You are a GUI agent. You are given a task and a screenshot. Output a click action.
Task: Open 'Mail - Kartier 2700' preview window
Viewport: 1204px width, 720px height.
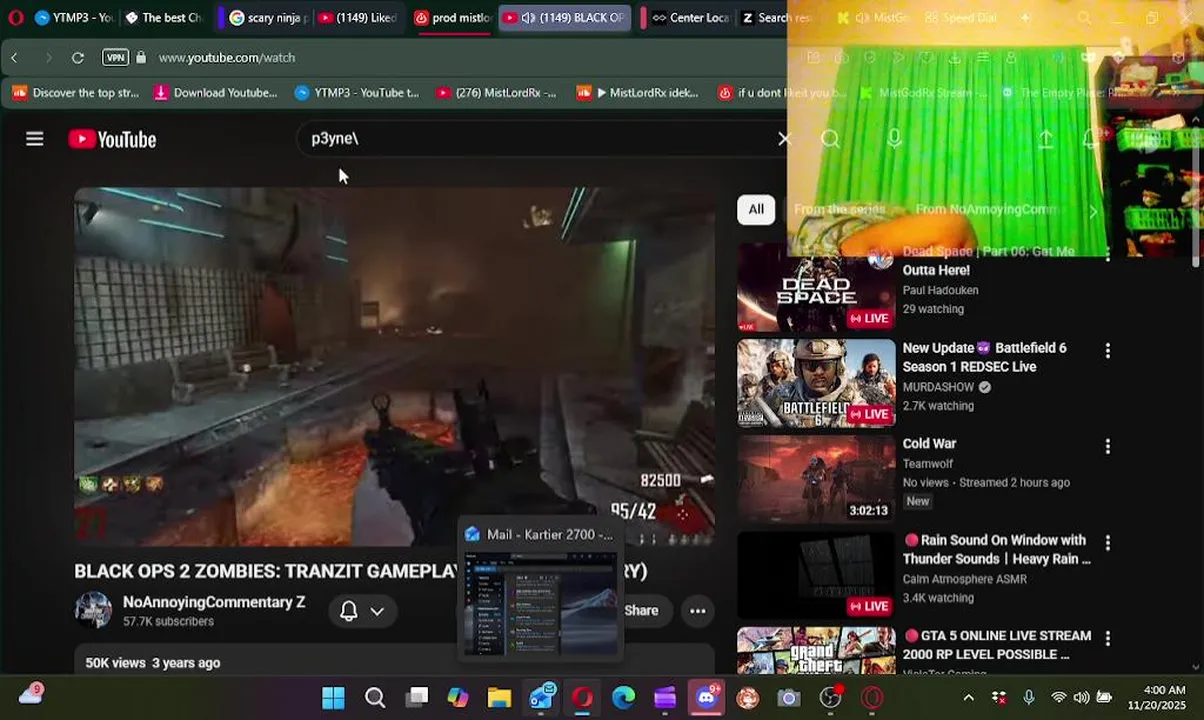coord(540,590)
